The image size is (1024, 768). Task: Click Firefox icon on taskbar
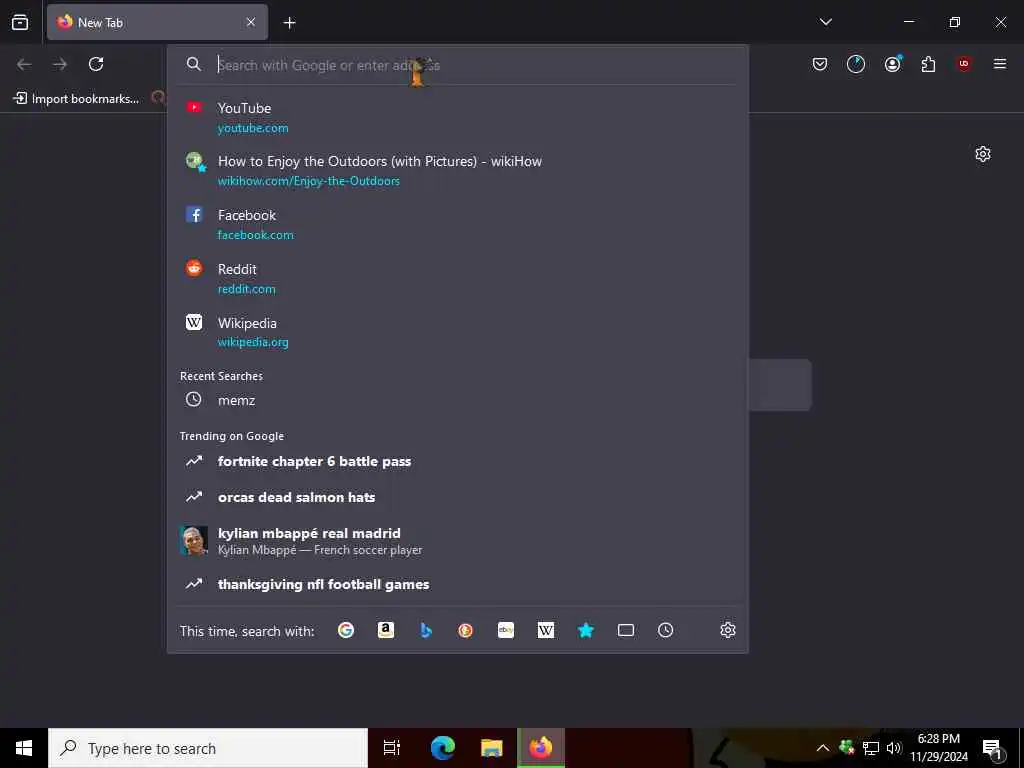(x=541, y=748)
